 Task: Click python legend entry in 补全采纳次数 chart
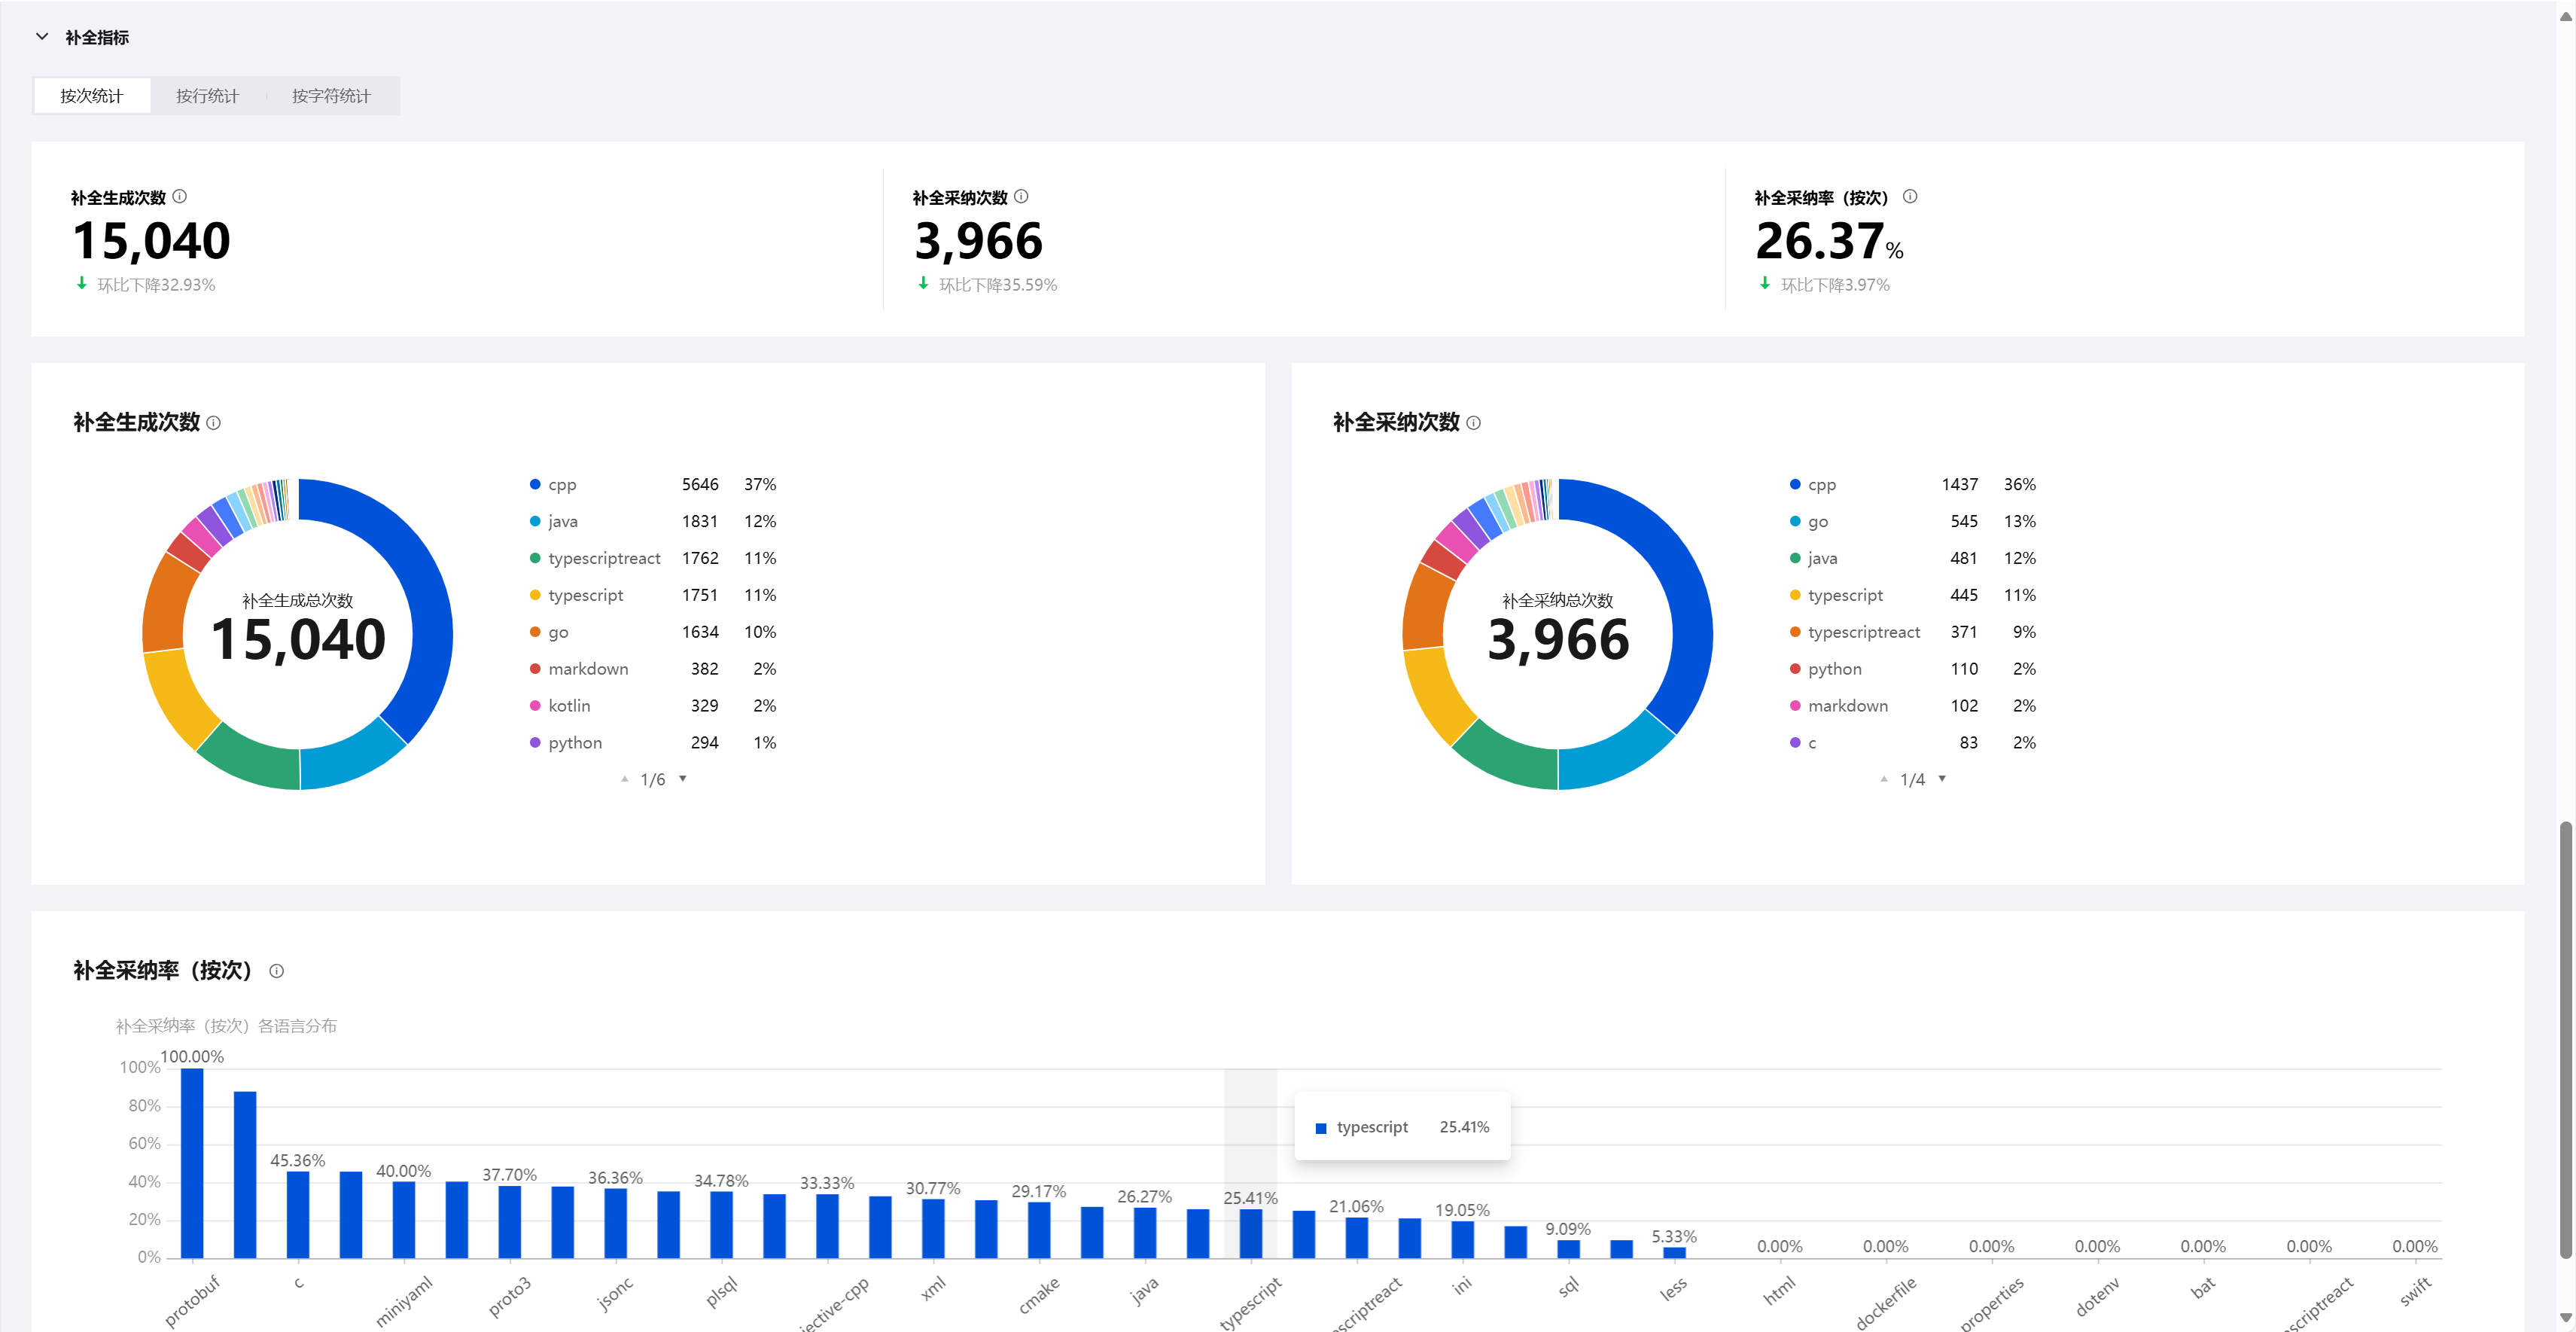point(1834,669)
